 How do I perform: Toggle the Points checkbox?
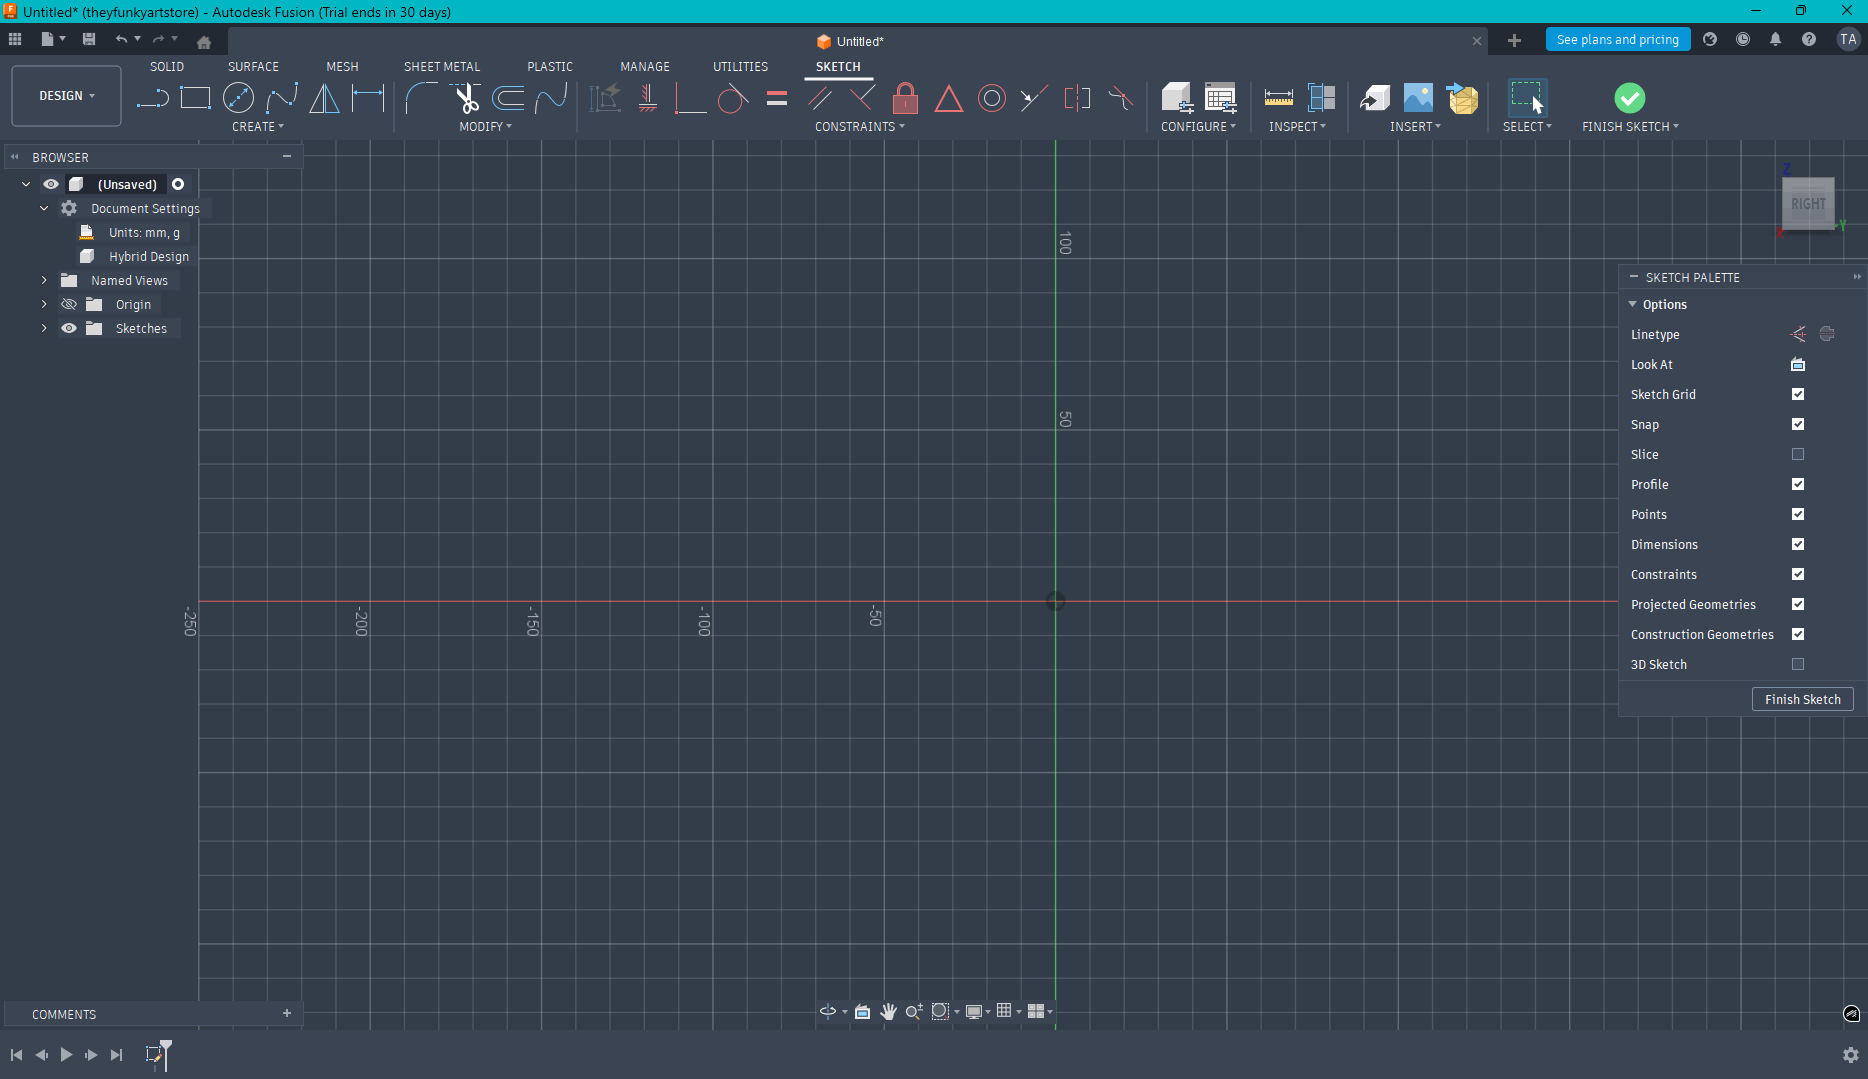(x=1798, y=514)
